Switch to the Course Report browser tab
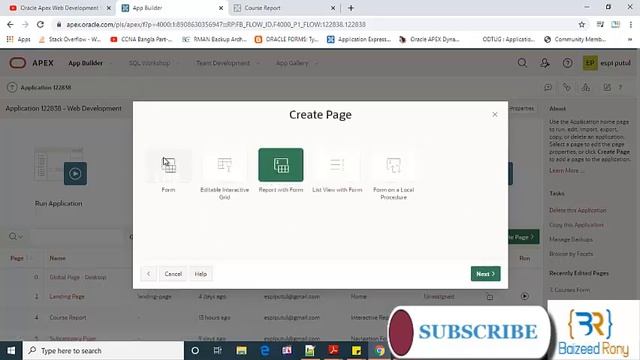Screen dimensions: 640x360 pos(284,8)
